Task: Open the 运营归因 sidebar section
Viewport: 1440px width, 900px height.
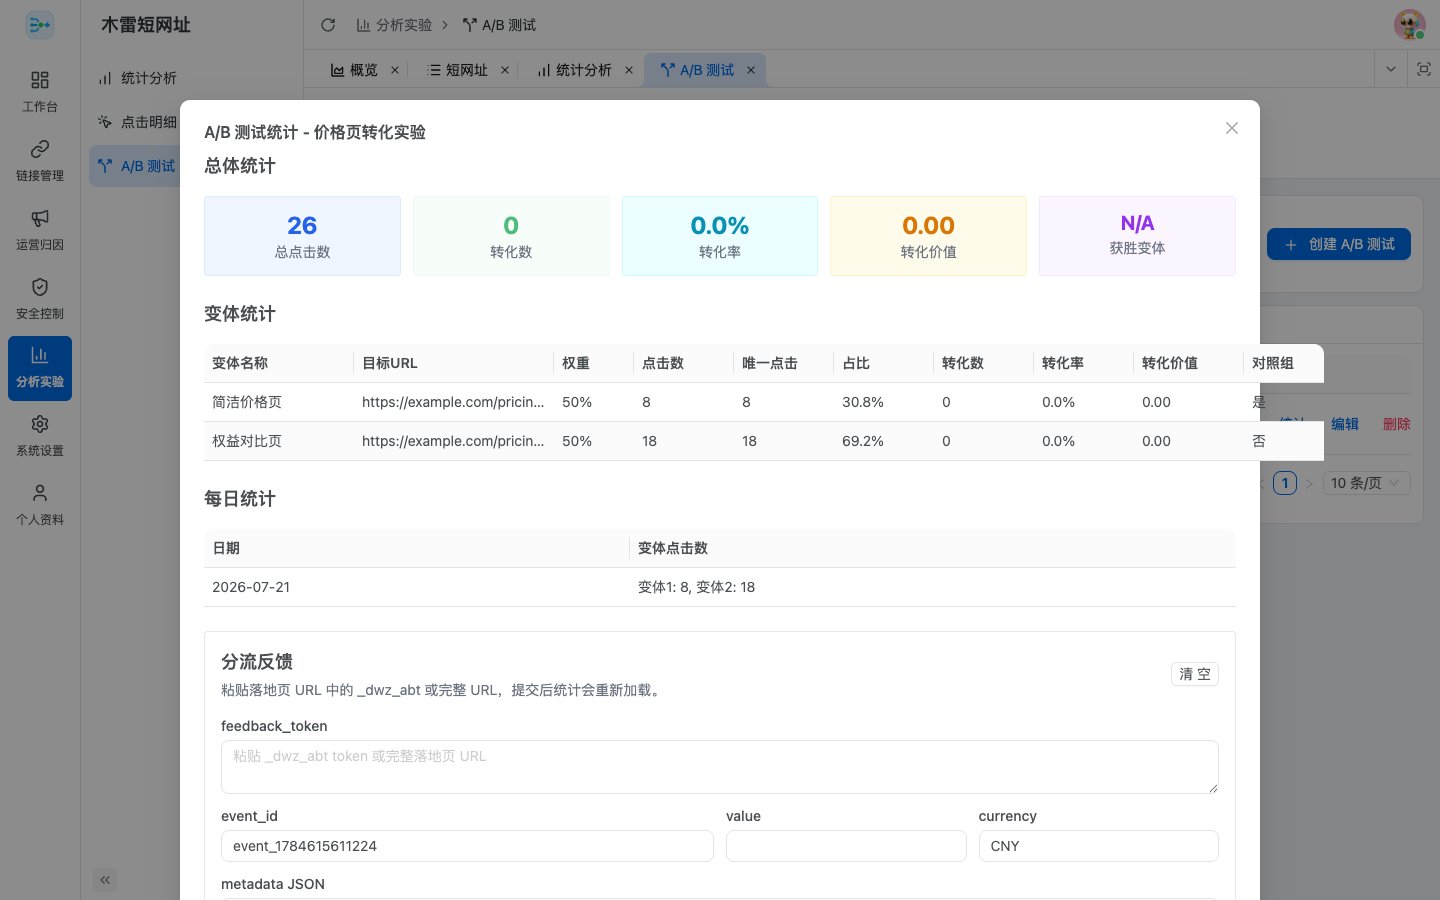Action: (x=40, y=229)
